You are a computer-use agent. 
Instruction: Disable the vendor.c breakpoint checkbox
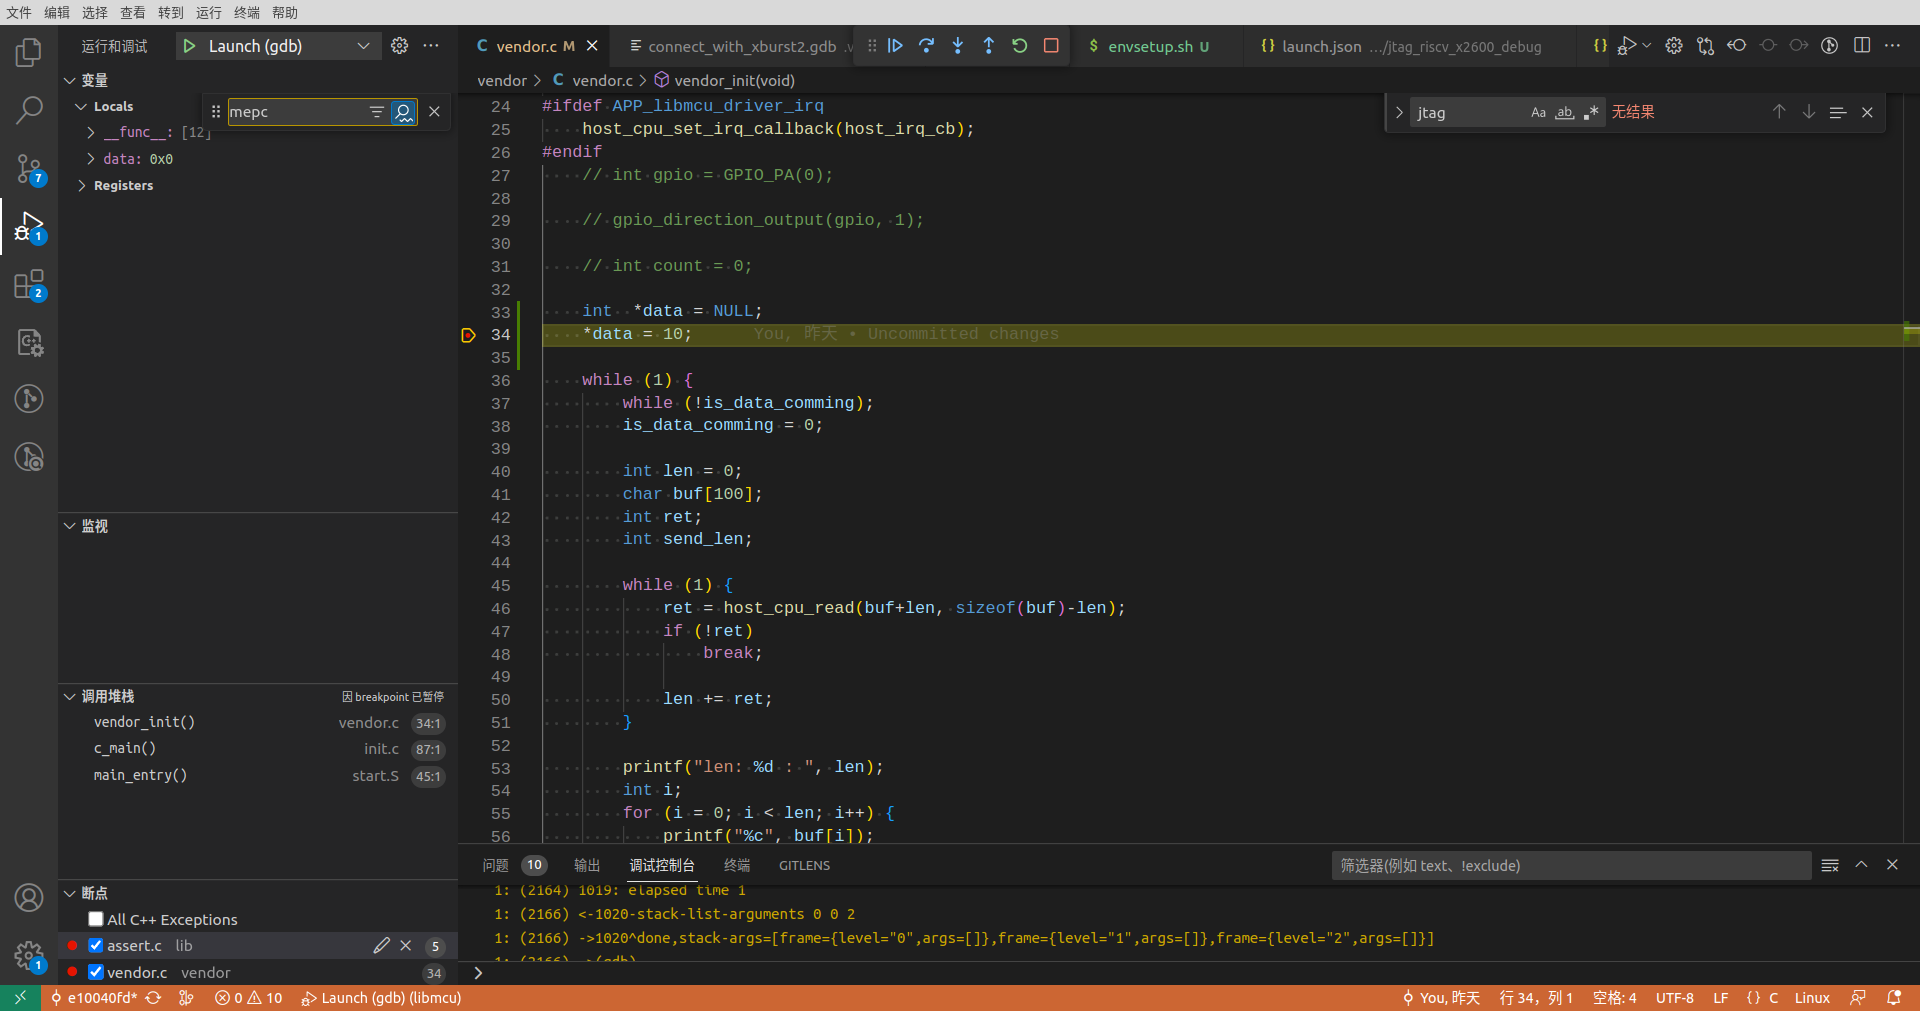(x=96, y=972)
